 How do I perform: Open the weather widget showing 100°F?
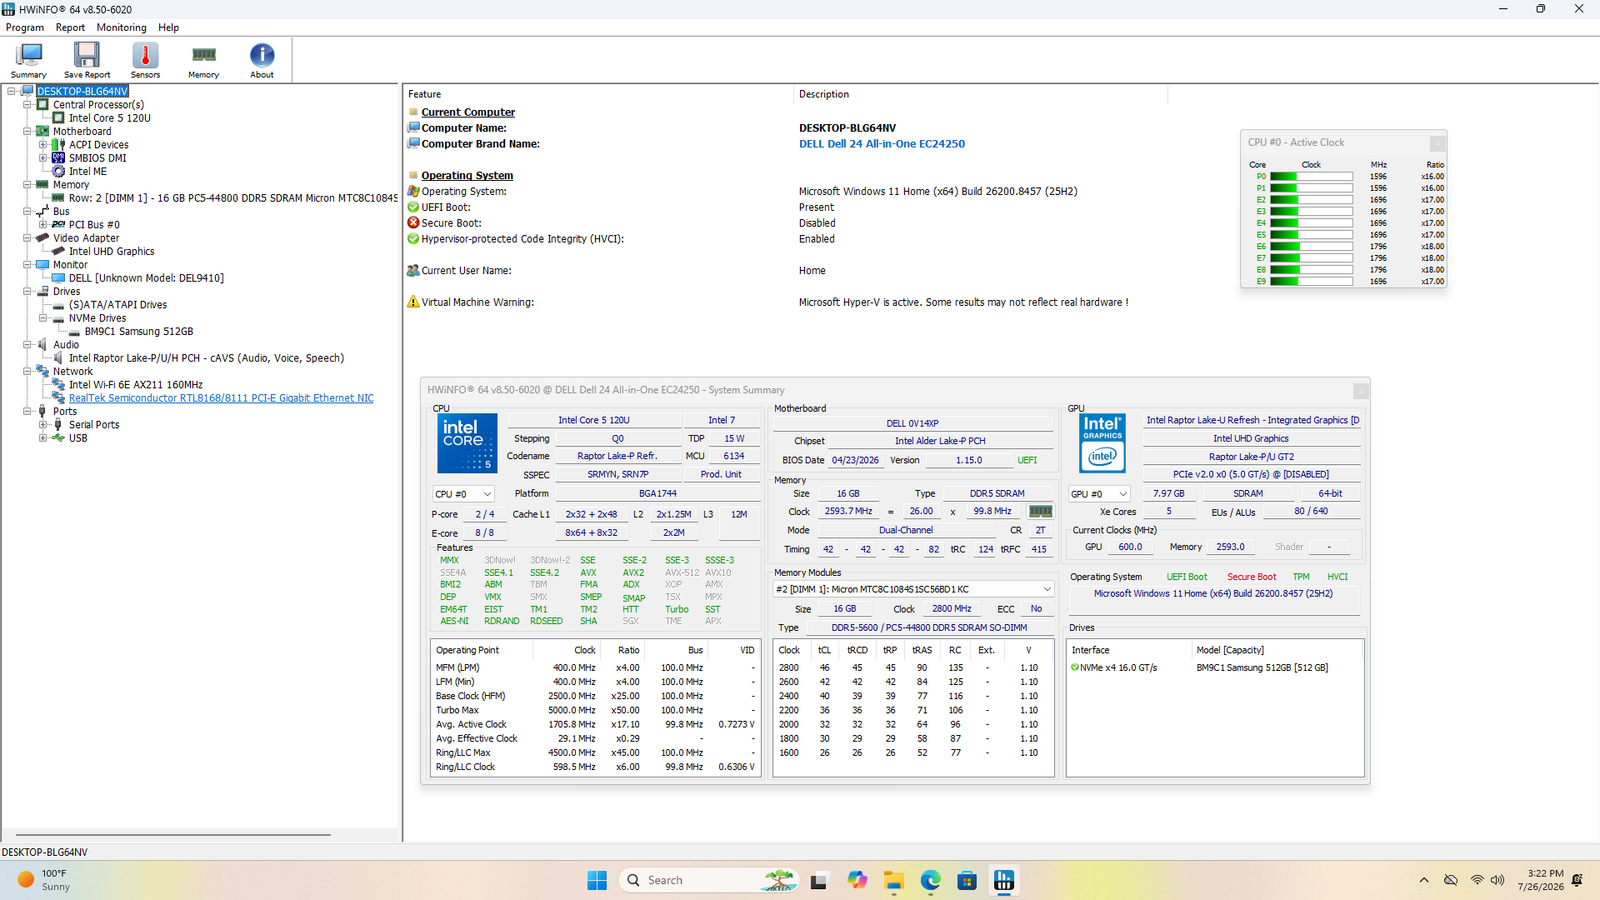click(45, 880)
